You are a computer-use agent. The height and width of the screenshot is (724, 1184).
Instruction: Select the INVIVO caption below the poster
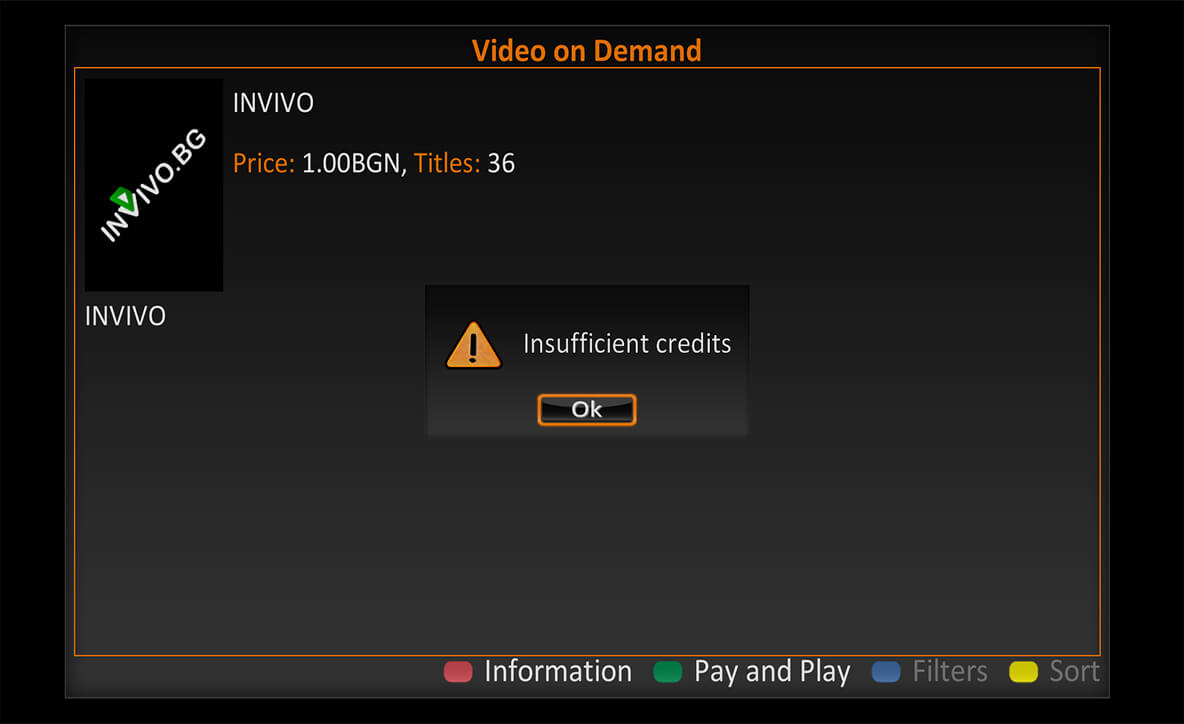pos(125,316)
